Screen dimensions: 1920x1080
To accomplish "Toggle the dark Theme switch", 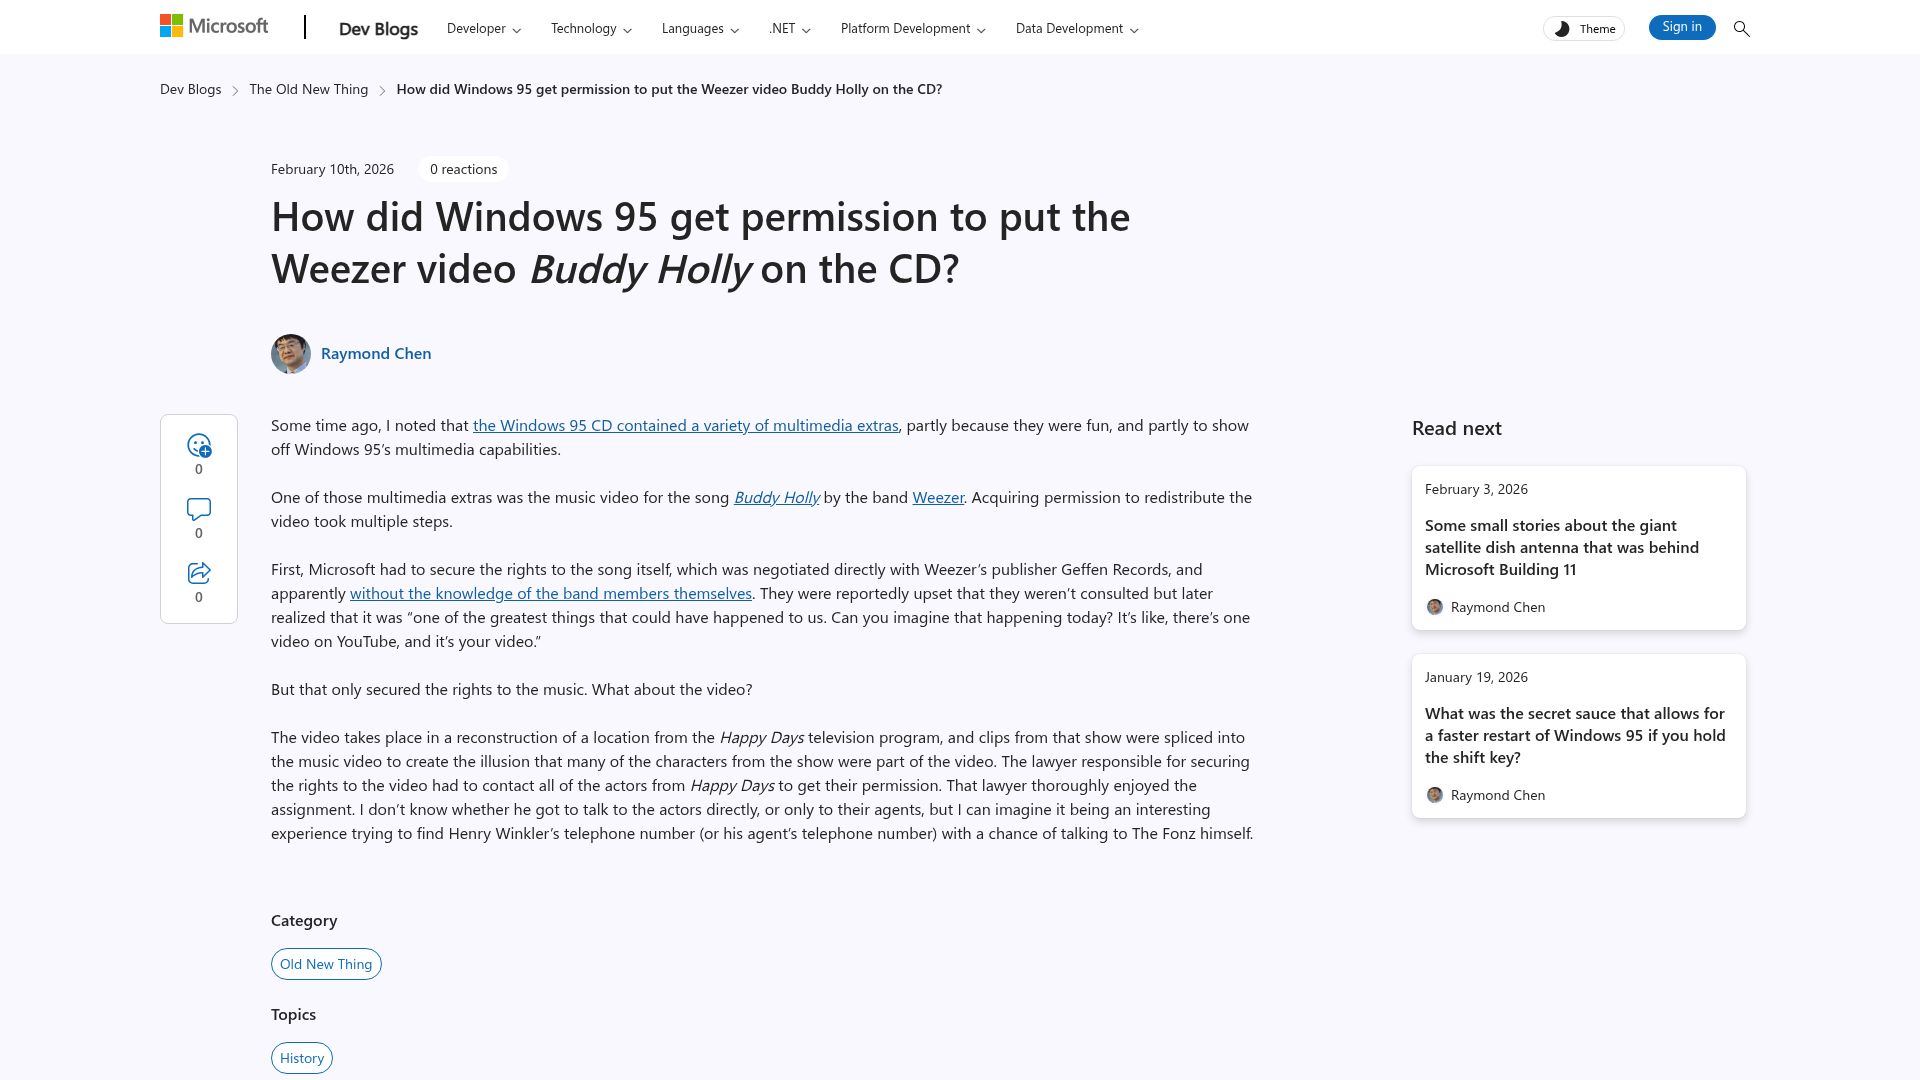I will coord(1584,29).
